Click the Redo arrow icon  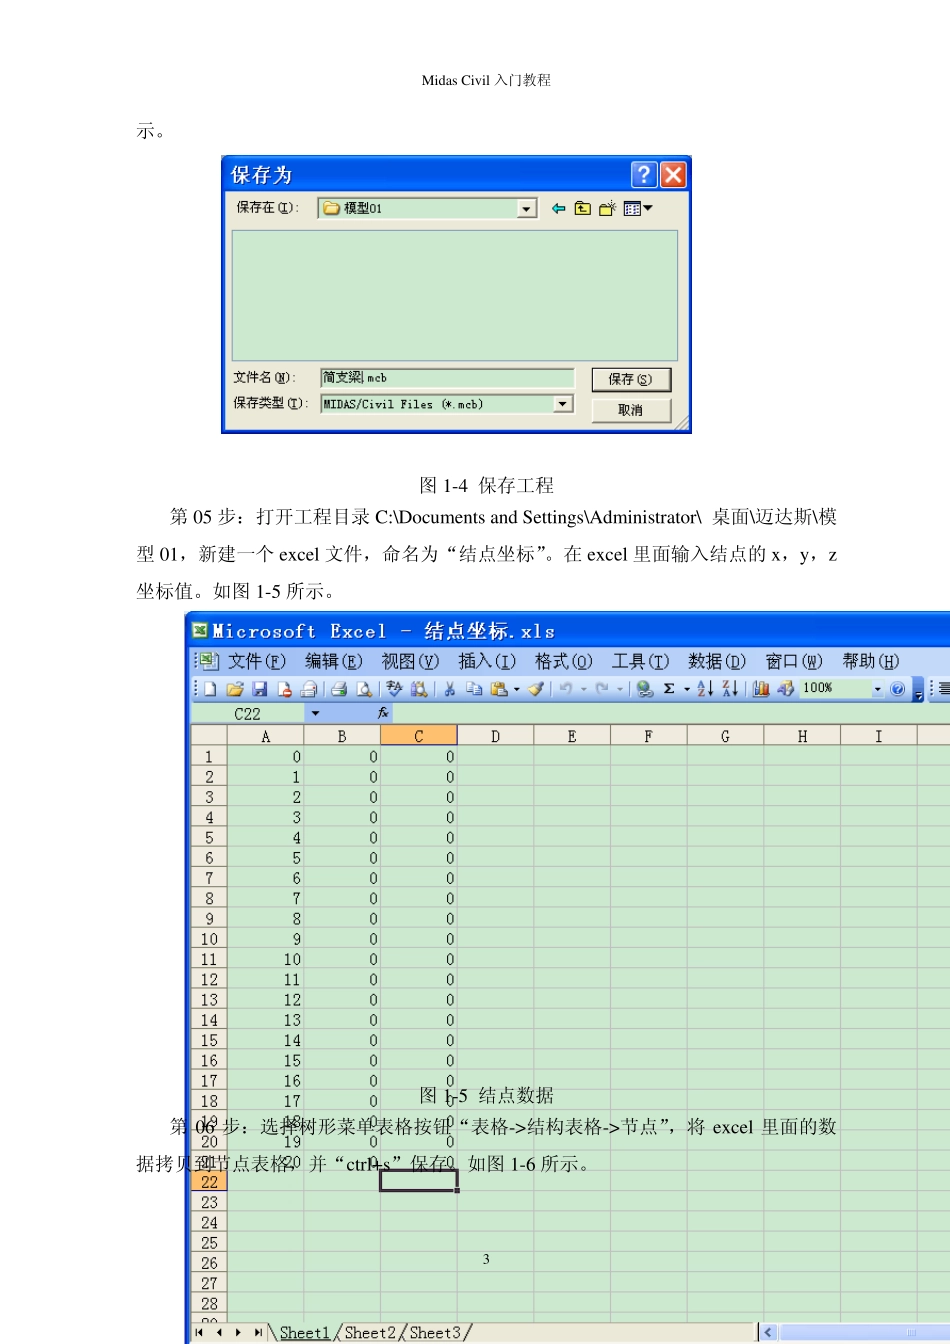[602, 689]
